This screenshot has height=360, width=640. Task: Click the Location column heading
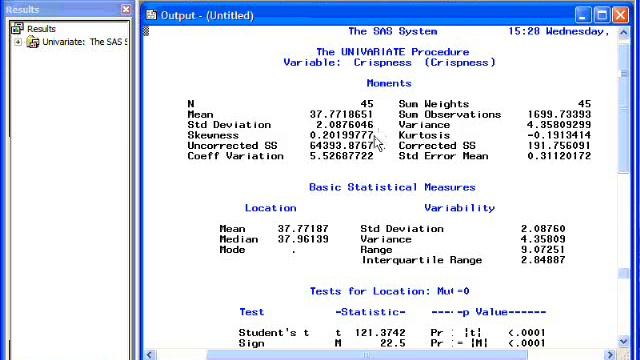pos(271,208)
